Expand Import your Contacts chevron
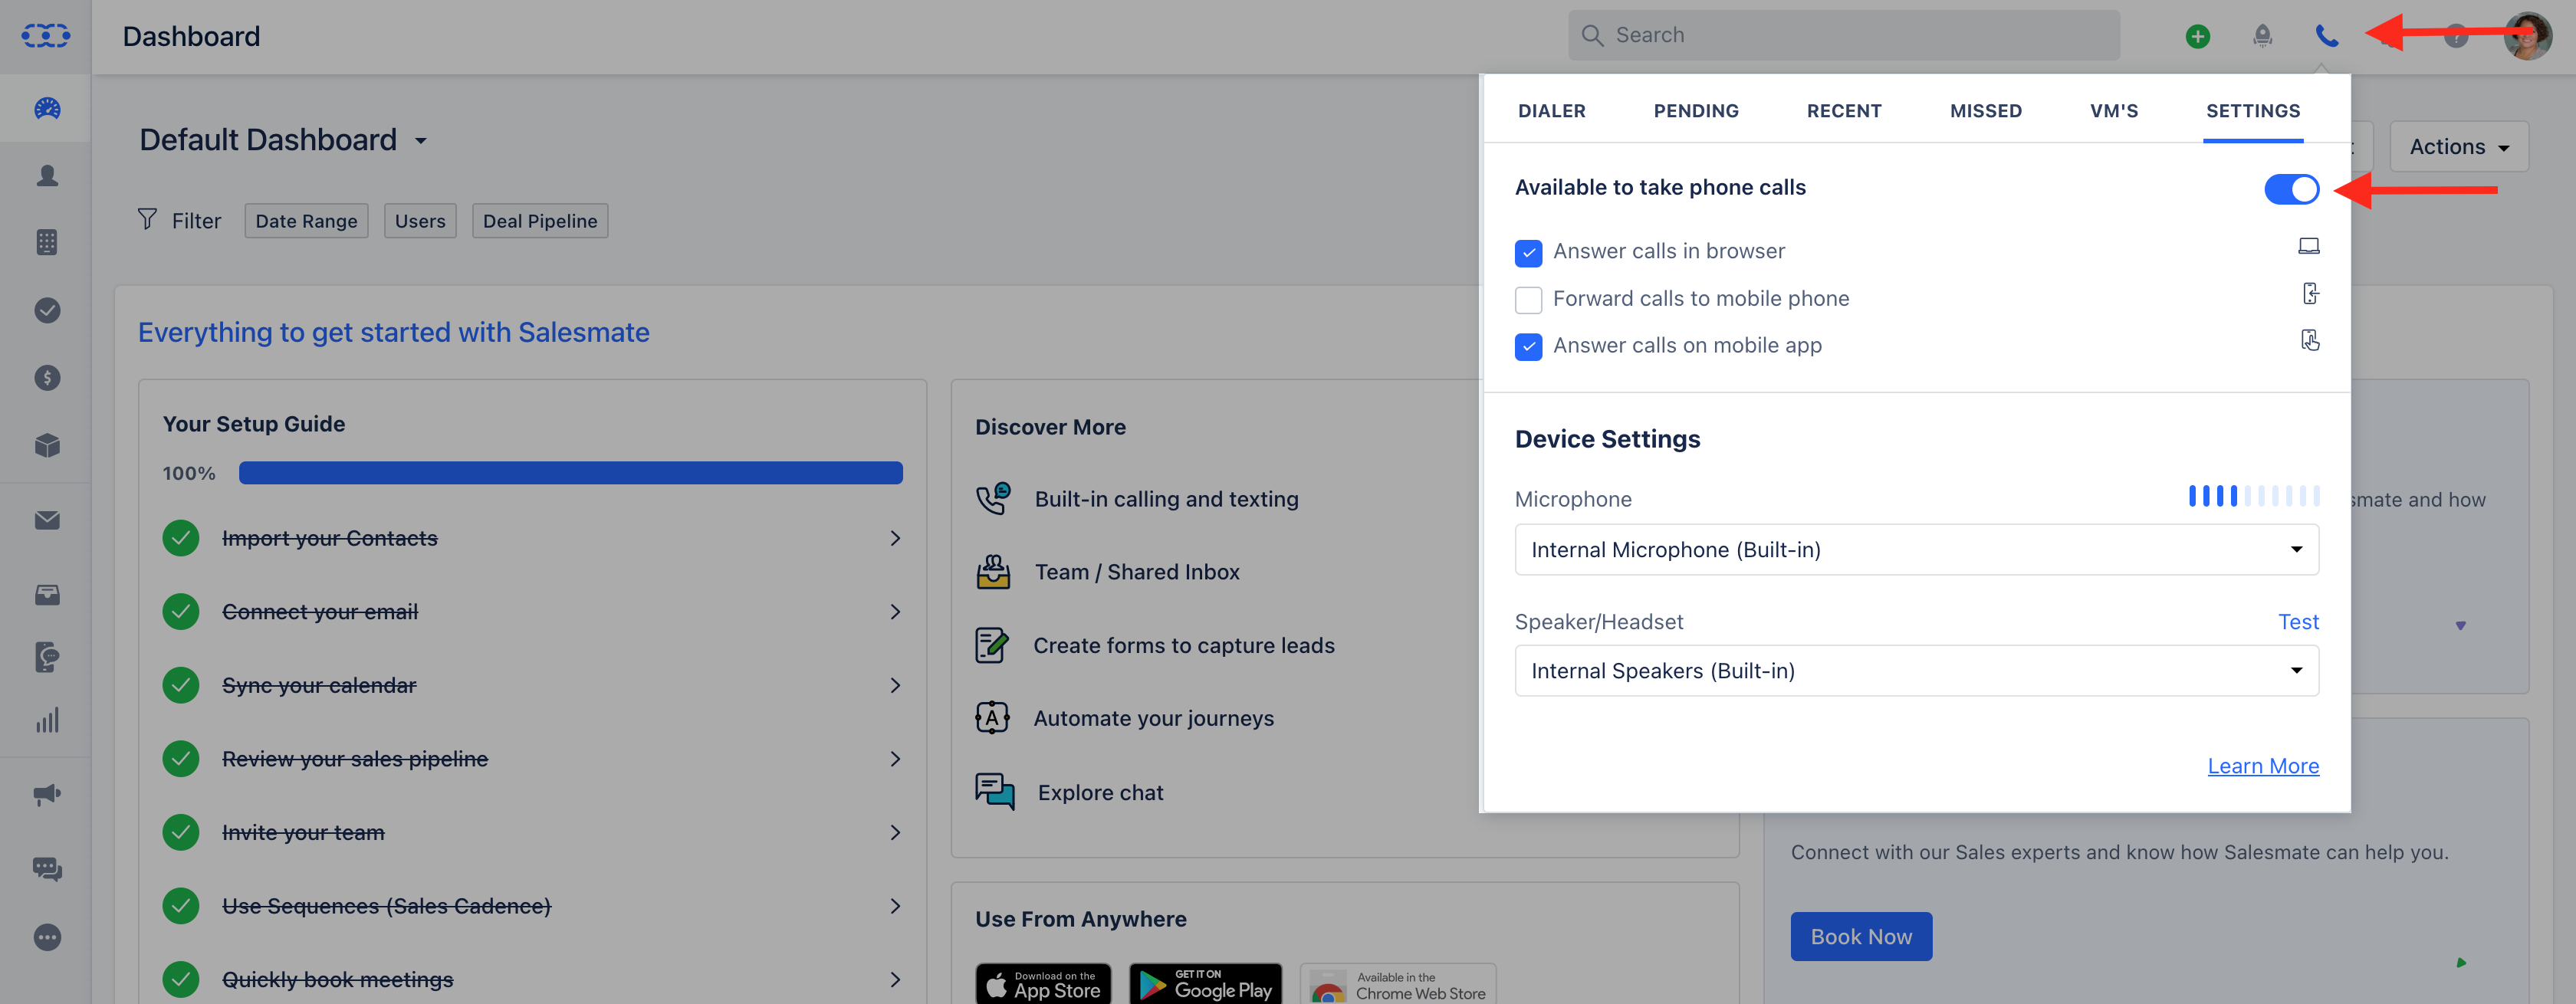This screenshot has width=2576, height=1004. [895, 538]
